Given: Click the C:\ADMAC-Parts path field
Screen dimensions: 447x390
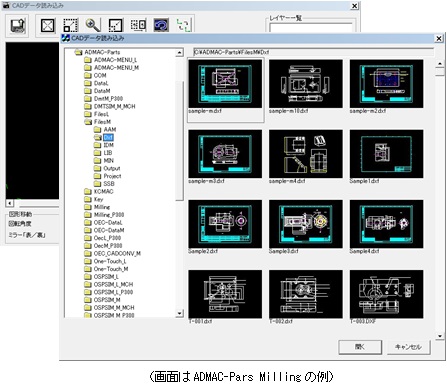Looking at the screenshot, I should pos(313,52).
